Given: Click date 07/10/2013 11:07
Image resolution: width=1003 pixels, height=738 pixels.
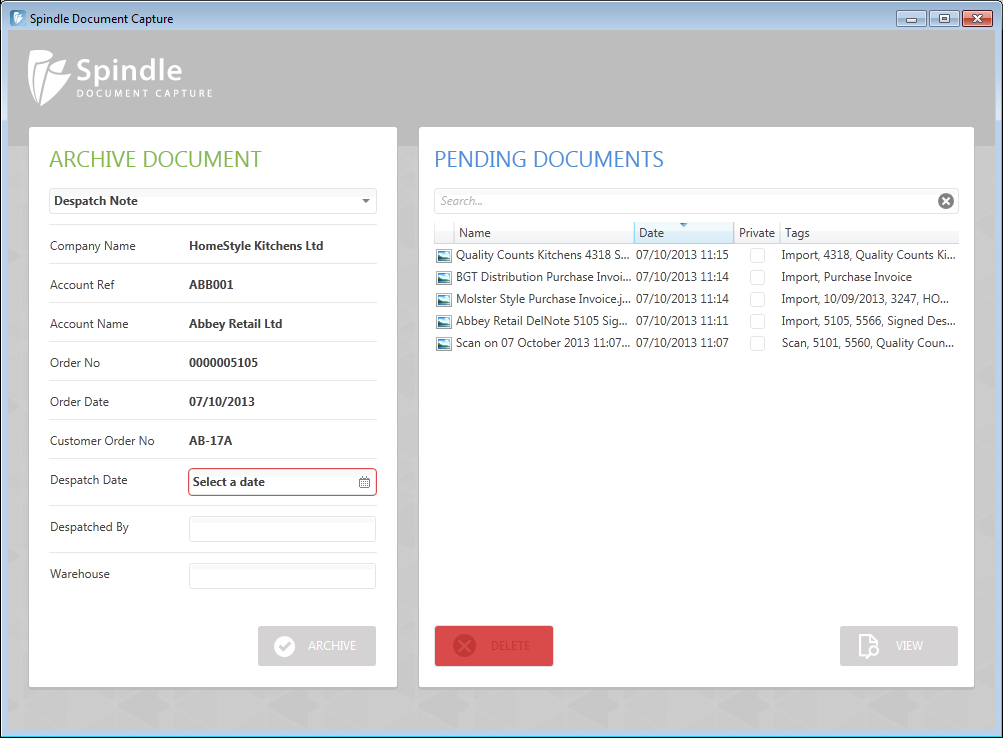Looking at the screenshot, I should coord(682,343).
